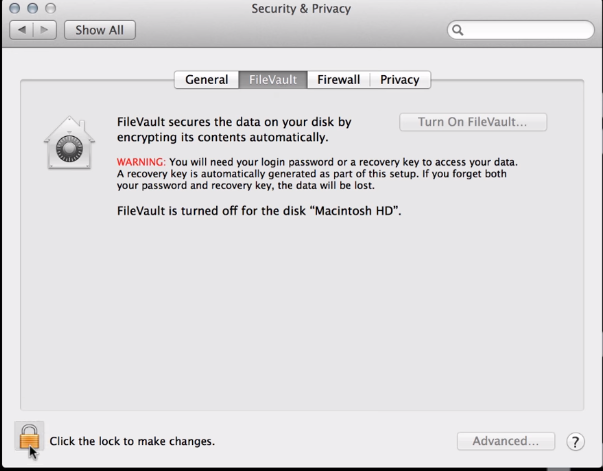Screen dimensions: 603x471
Task: Switch to the Privacy tab
Action: tap(400, 80)
